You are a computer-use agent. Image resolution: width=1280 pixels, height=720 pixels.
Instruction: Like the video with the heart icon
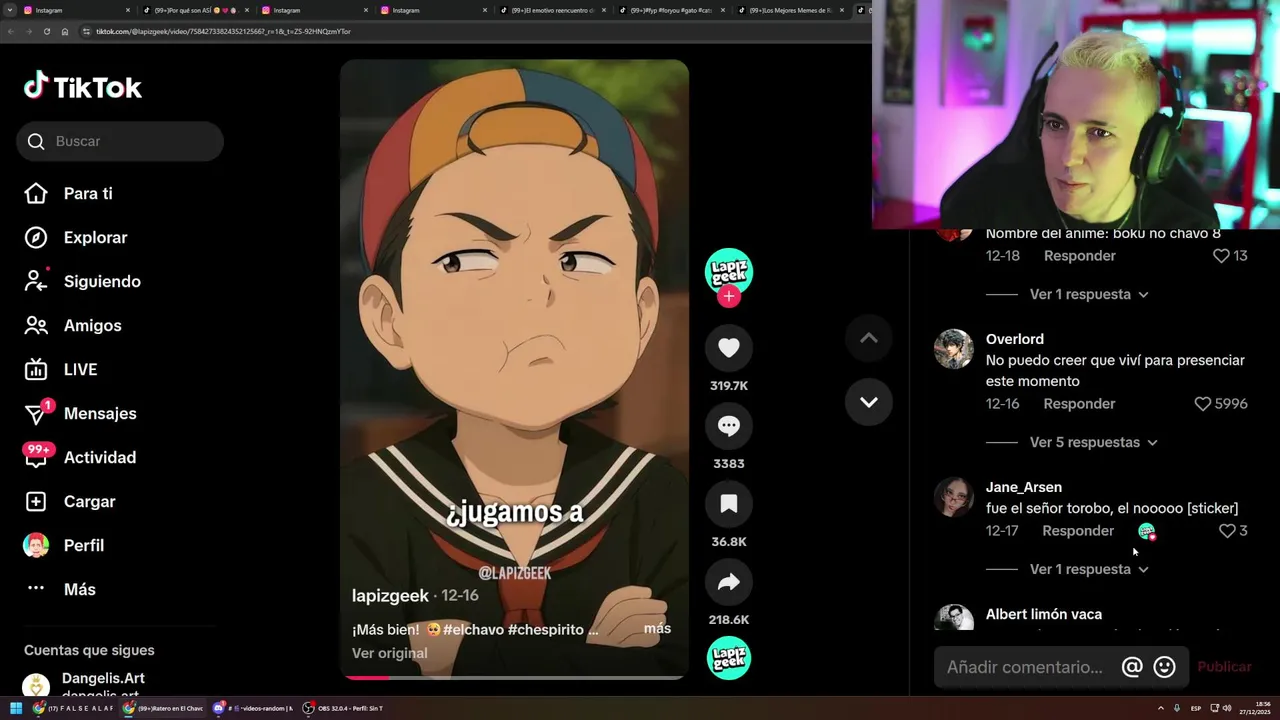[729, 347]
